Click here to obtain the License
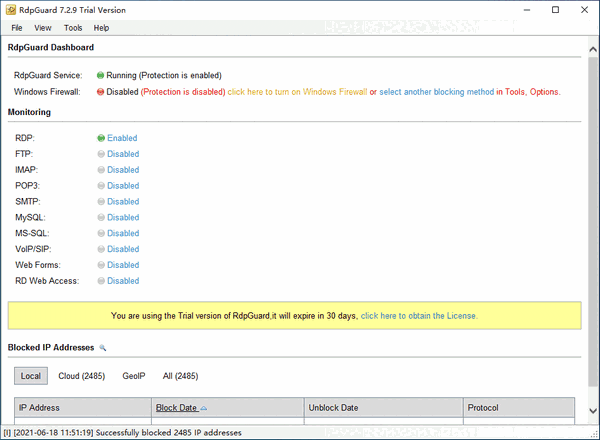 419,315
